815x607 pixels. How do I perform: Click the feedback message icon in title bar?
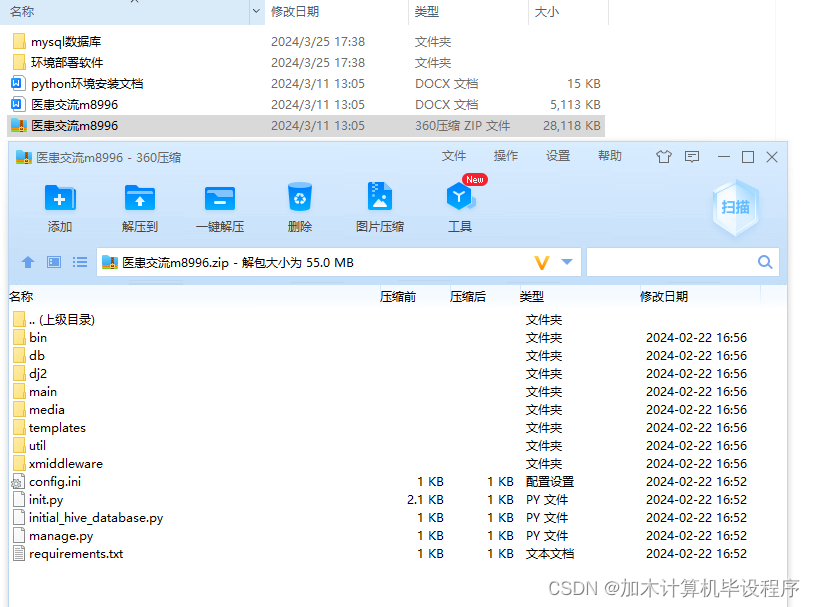click(x=692, y=156)
